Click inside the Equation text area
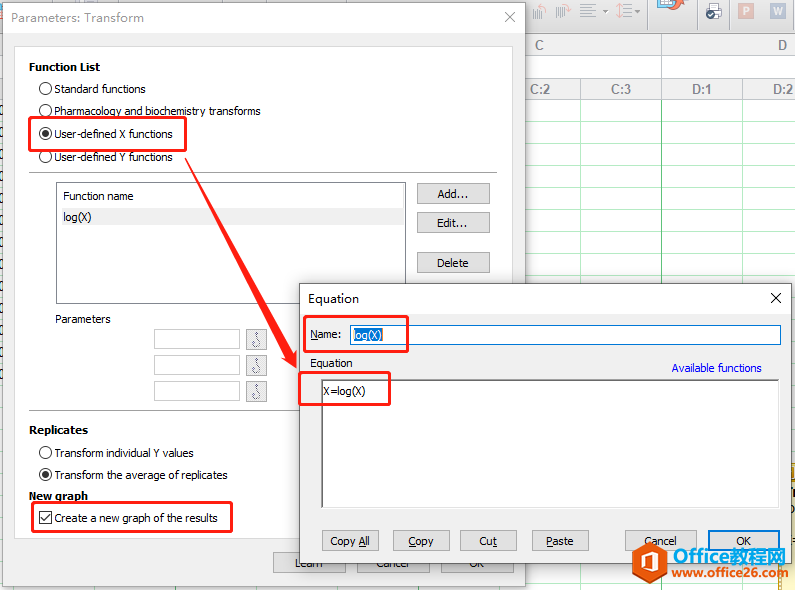The height and width of the screenshot is (590, 795). pyautogui.click(x=550, y=444)
